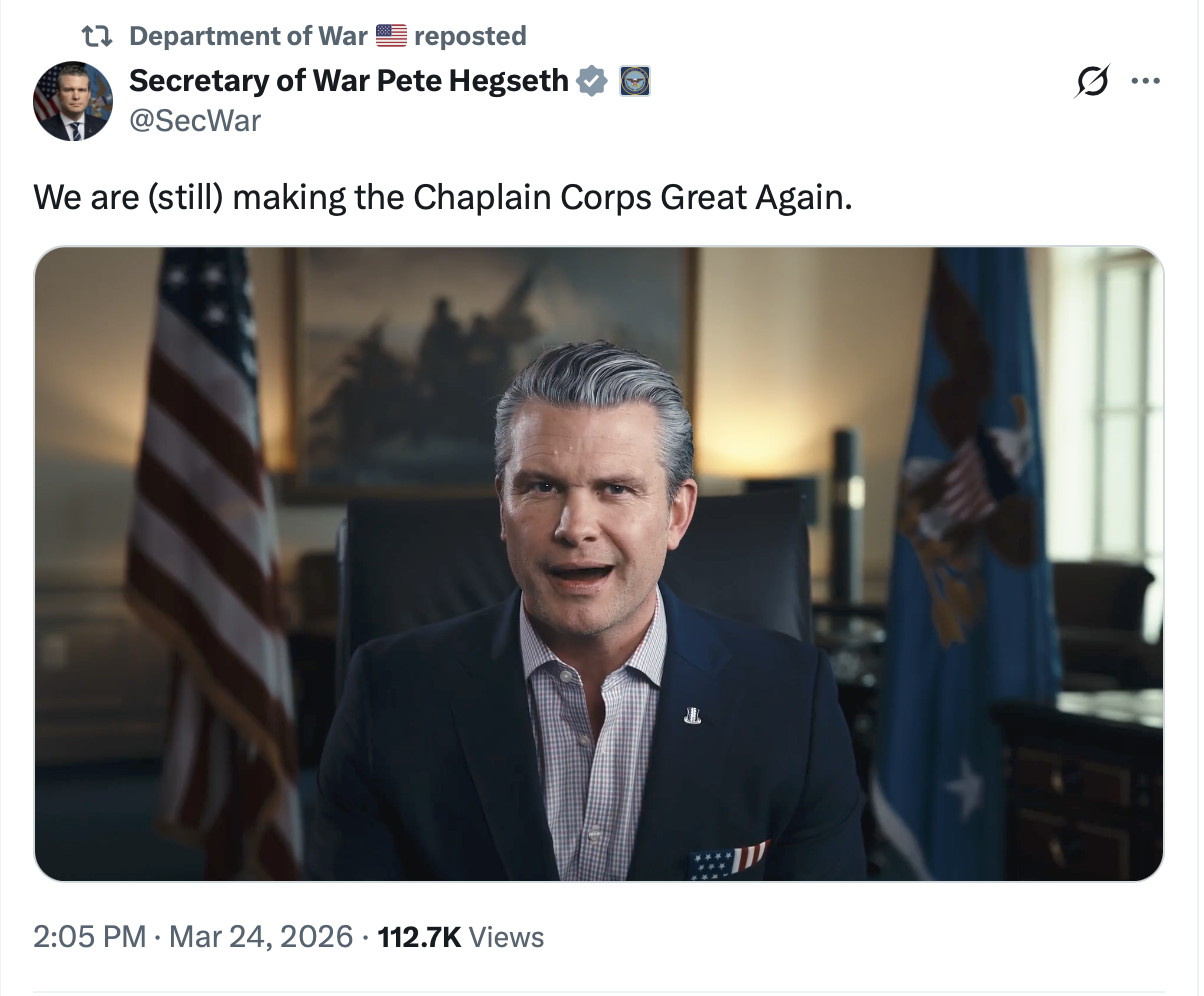Click the "Views" label after the count
This screenshot has height=996, width=1204.
(506, 937)
